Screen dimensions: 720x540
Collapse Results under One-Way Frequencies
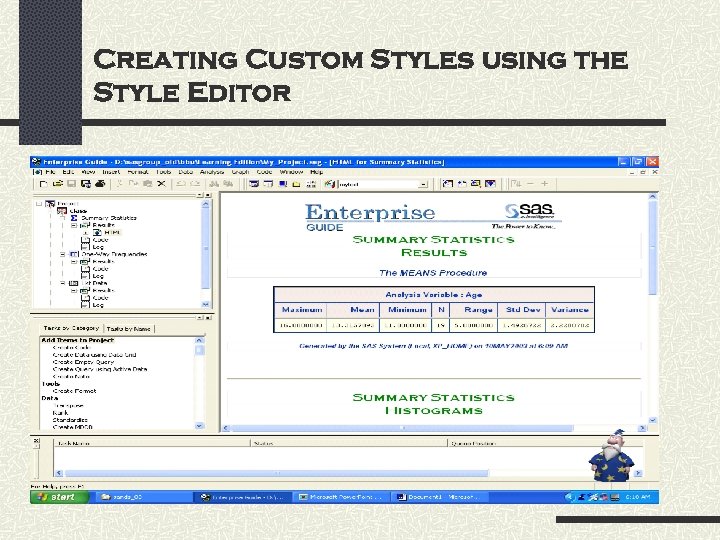click(x=73, y=261)
